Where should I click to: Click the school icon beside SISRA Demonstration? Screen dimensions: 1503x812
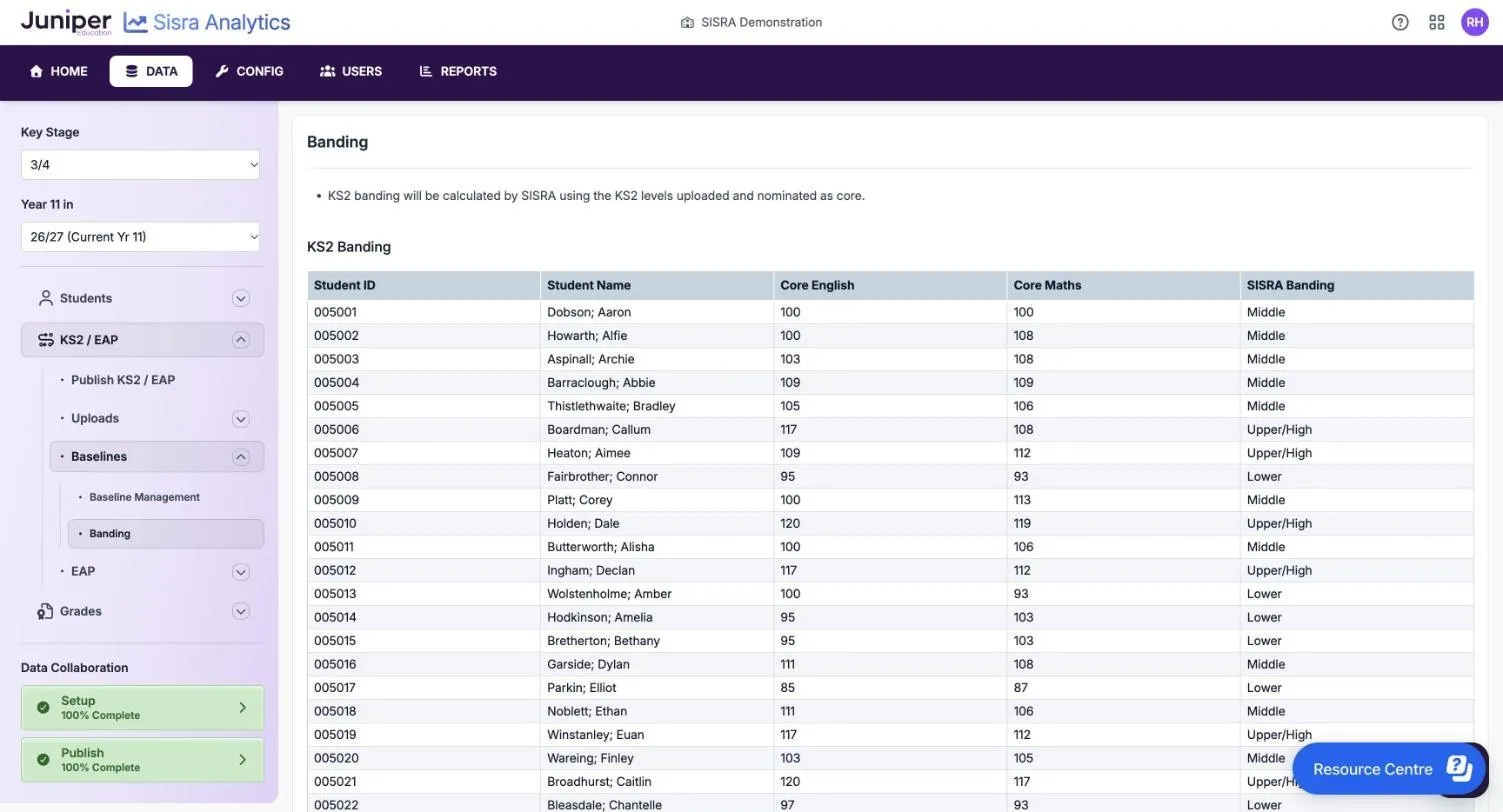click(687, 22)
